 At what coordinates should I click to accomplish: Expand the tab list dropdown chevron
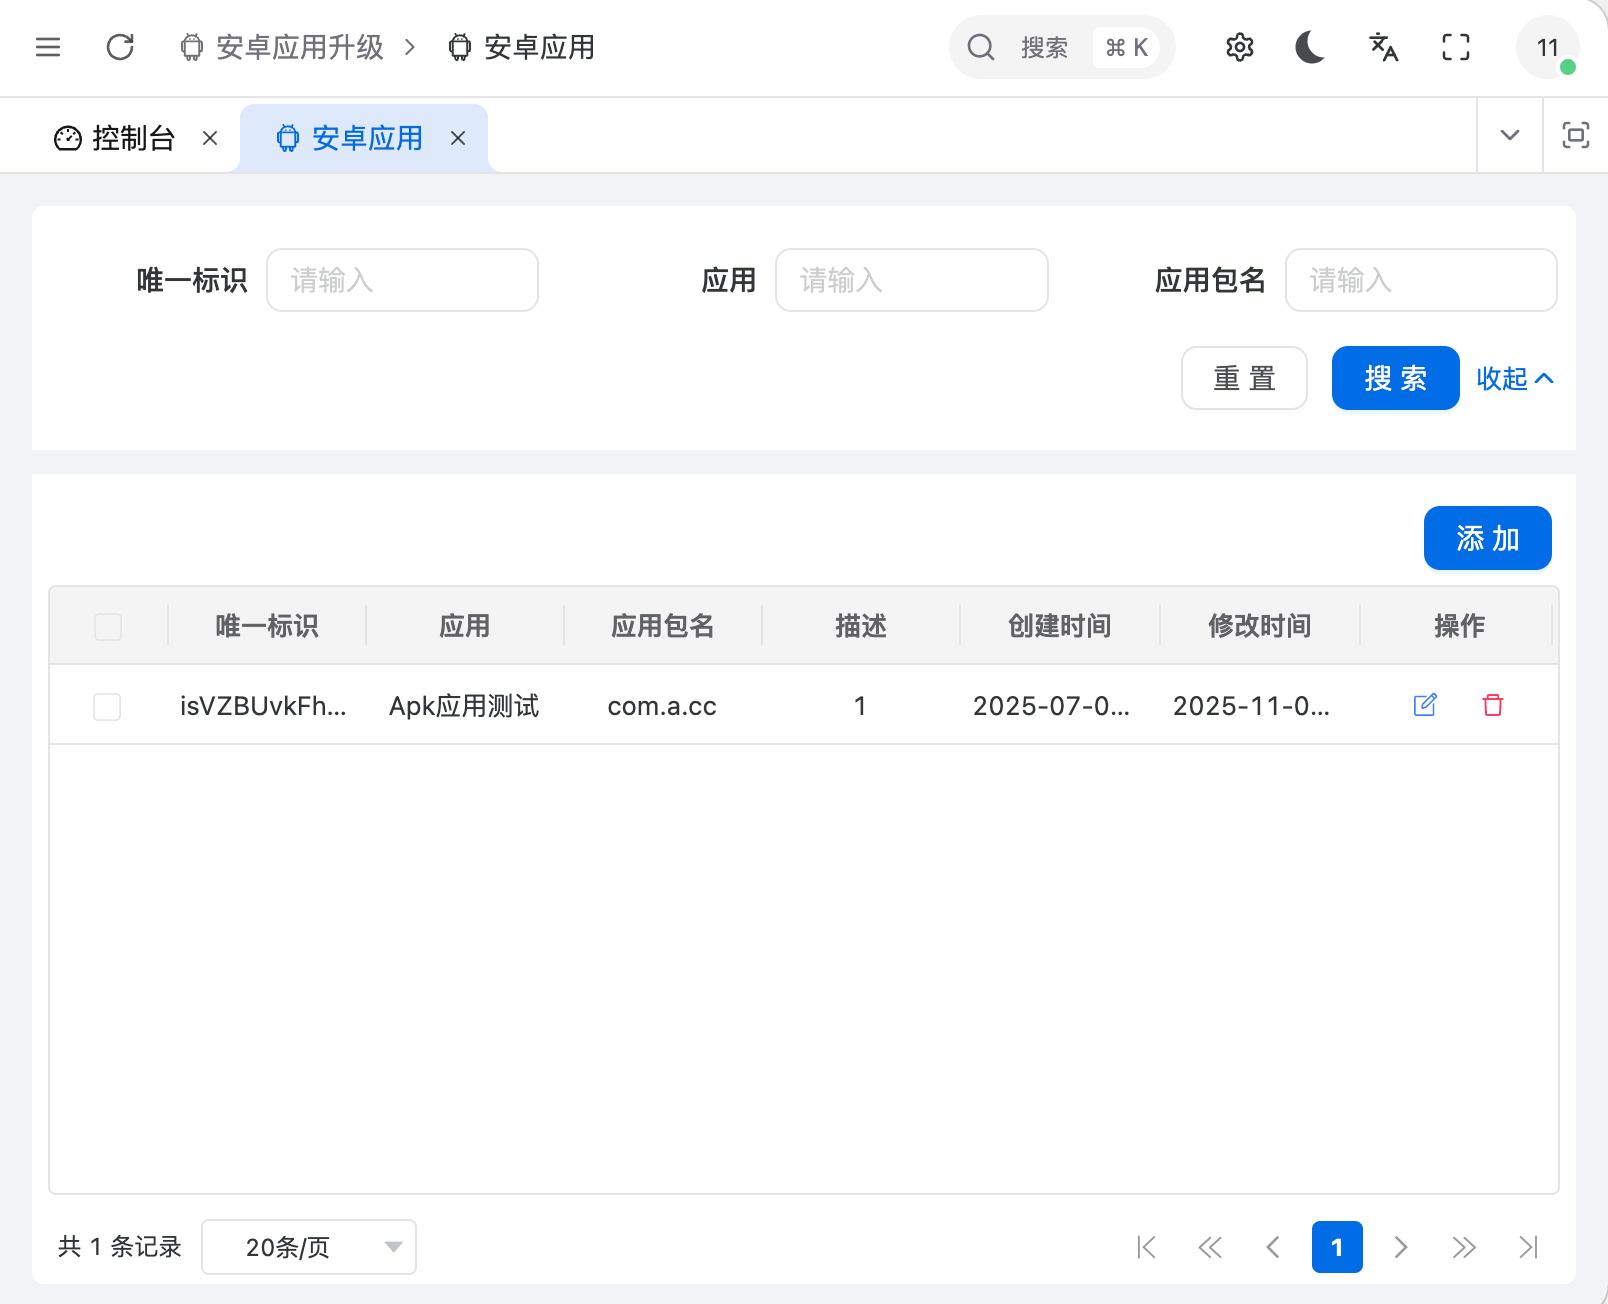coord(1509,135)
